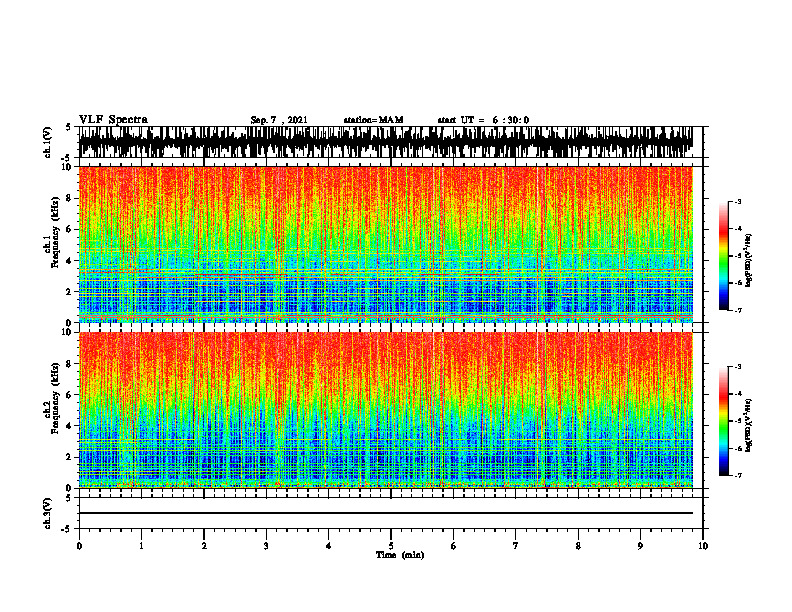This screenshot has width=792, height=612.
Task: Click the "5" tick of ch.1(V) axis
Action: 69,127
